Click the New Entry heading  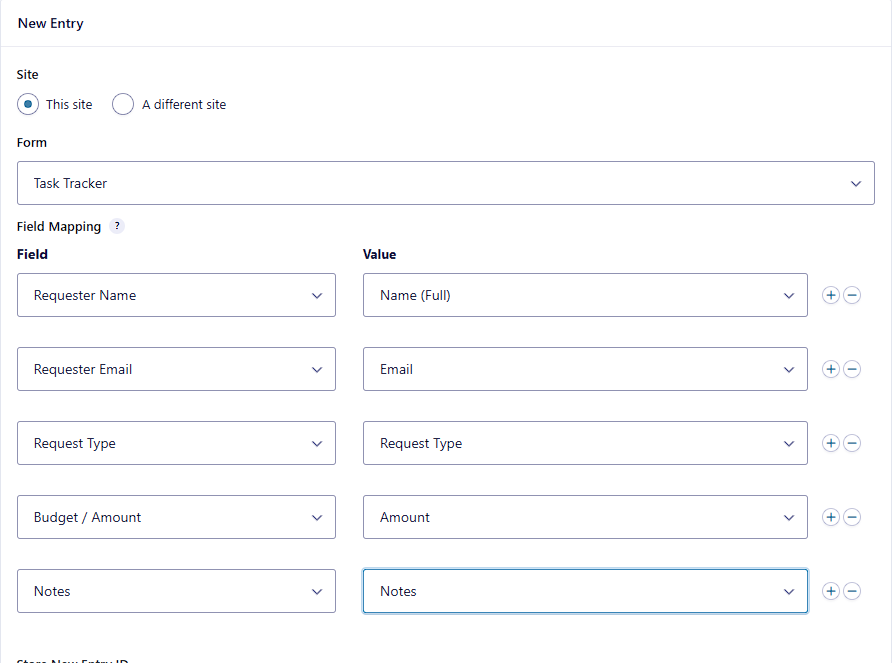50,23
